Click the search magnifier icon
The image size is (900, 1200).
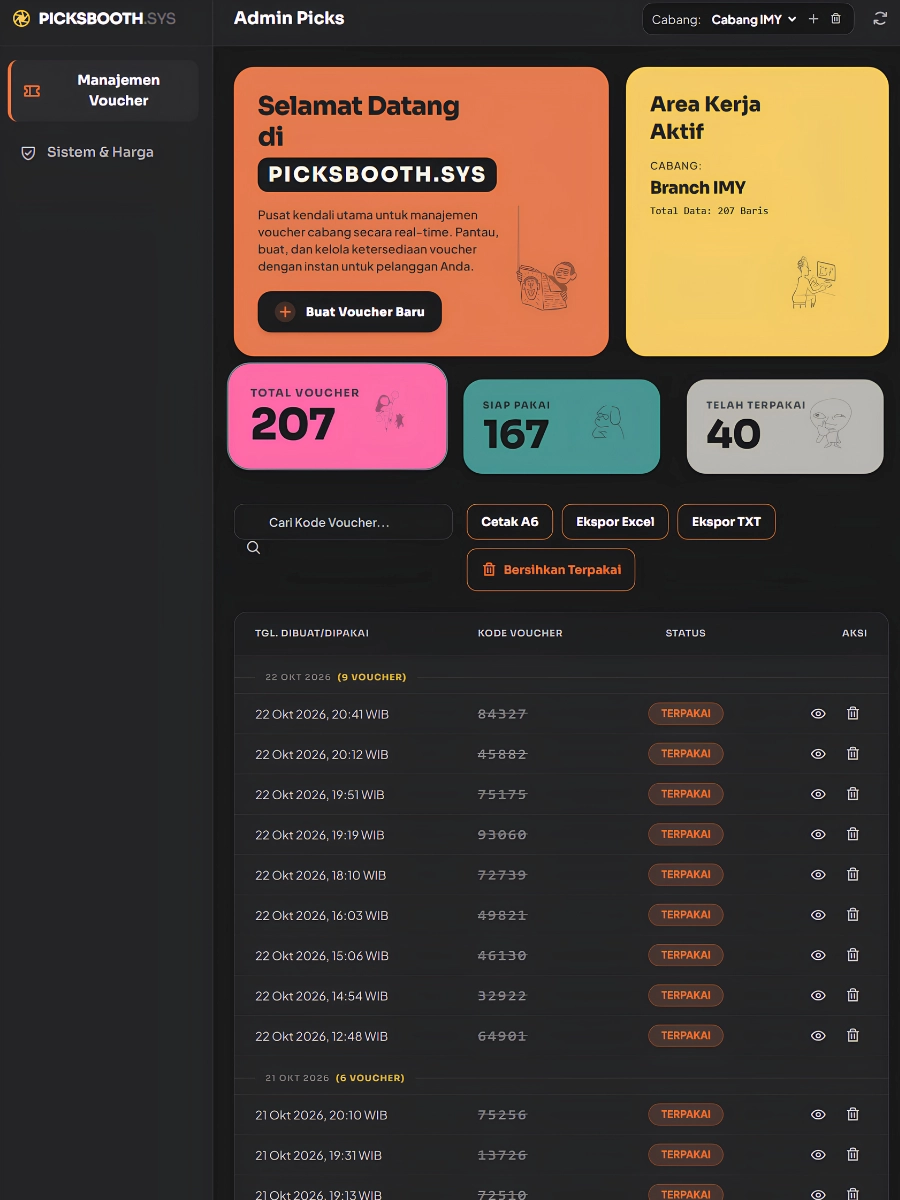253,548
